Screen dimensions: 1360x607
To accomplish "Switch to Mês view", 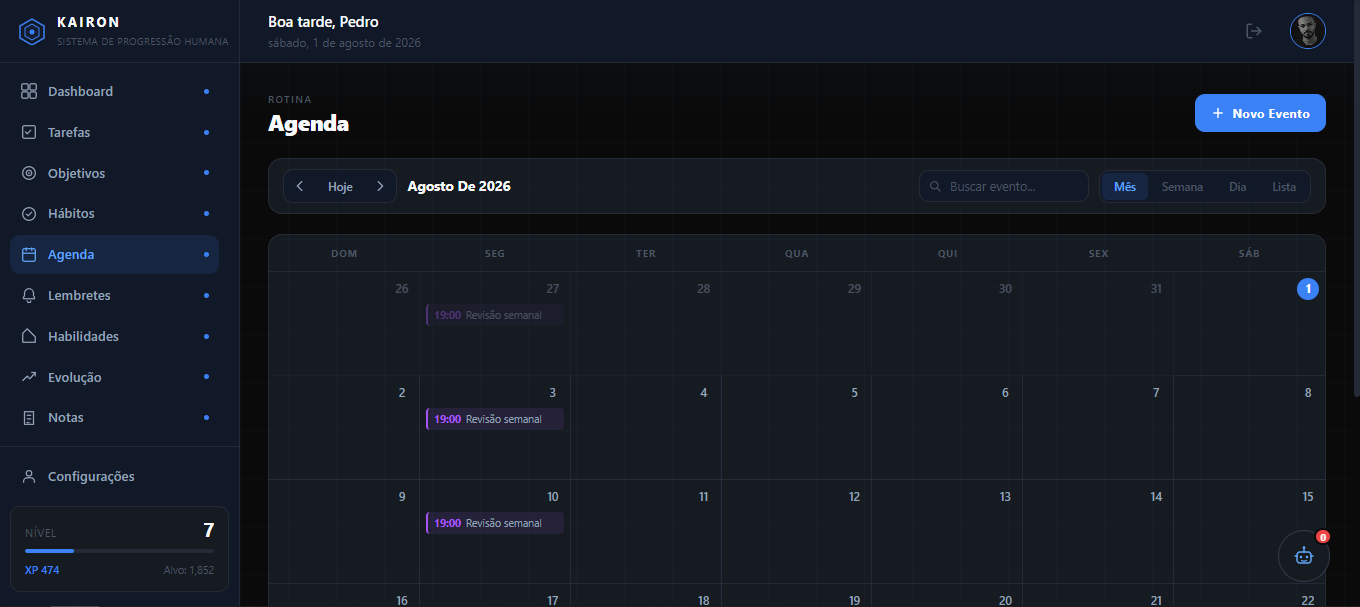I will tap(1125, 187).
